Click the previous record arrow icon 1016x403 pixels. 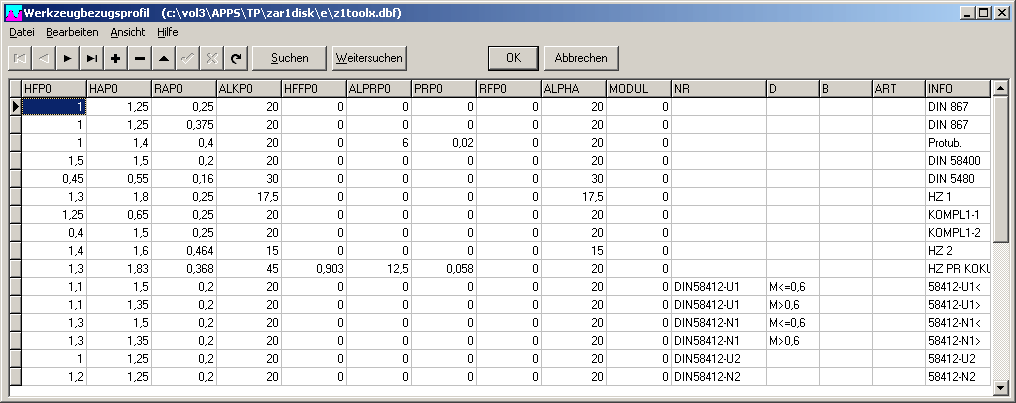click(44, 58)
